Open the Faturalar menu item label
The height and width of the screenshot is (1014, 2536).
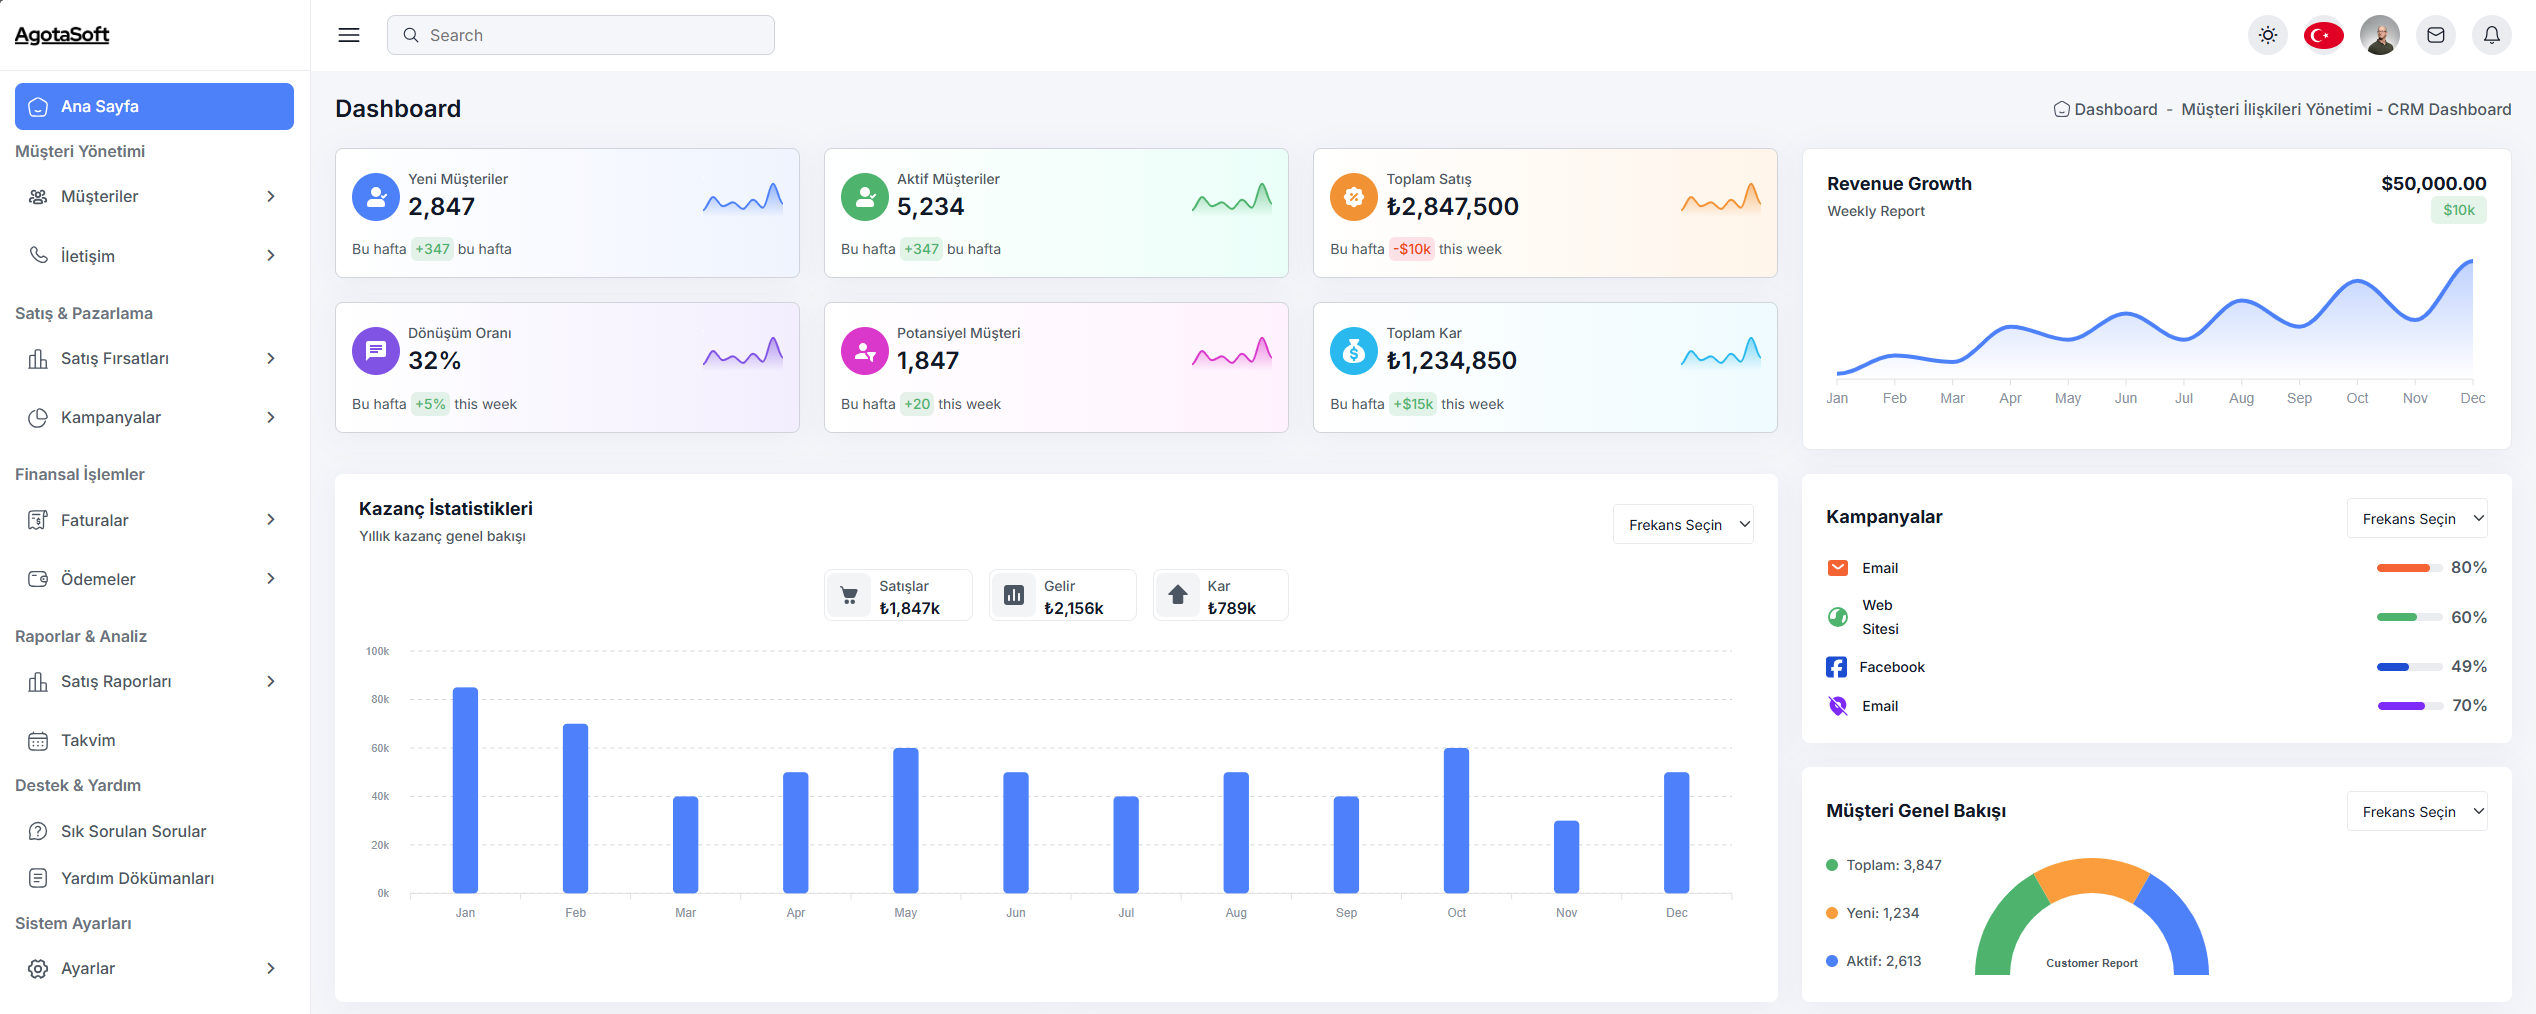coord(95,520)
